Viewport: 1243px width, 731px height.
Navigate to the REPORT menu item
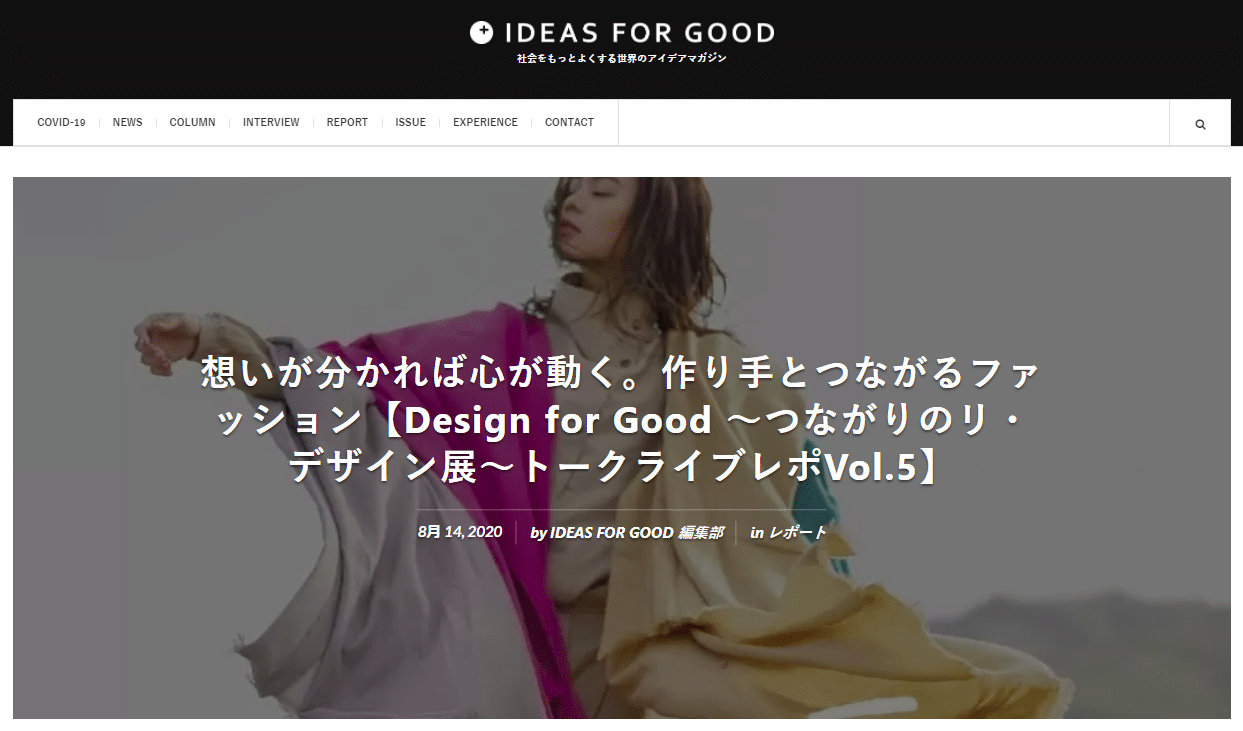(347, 122)
